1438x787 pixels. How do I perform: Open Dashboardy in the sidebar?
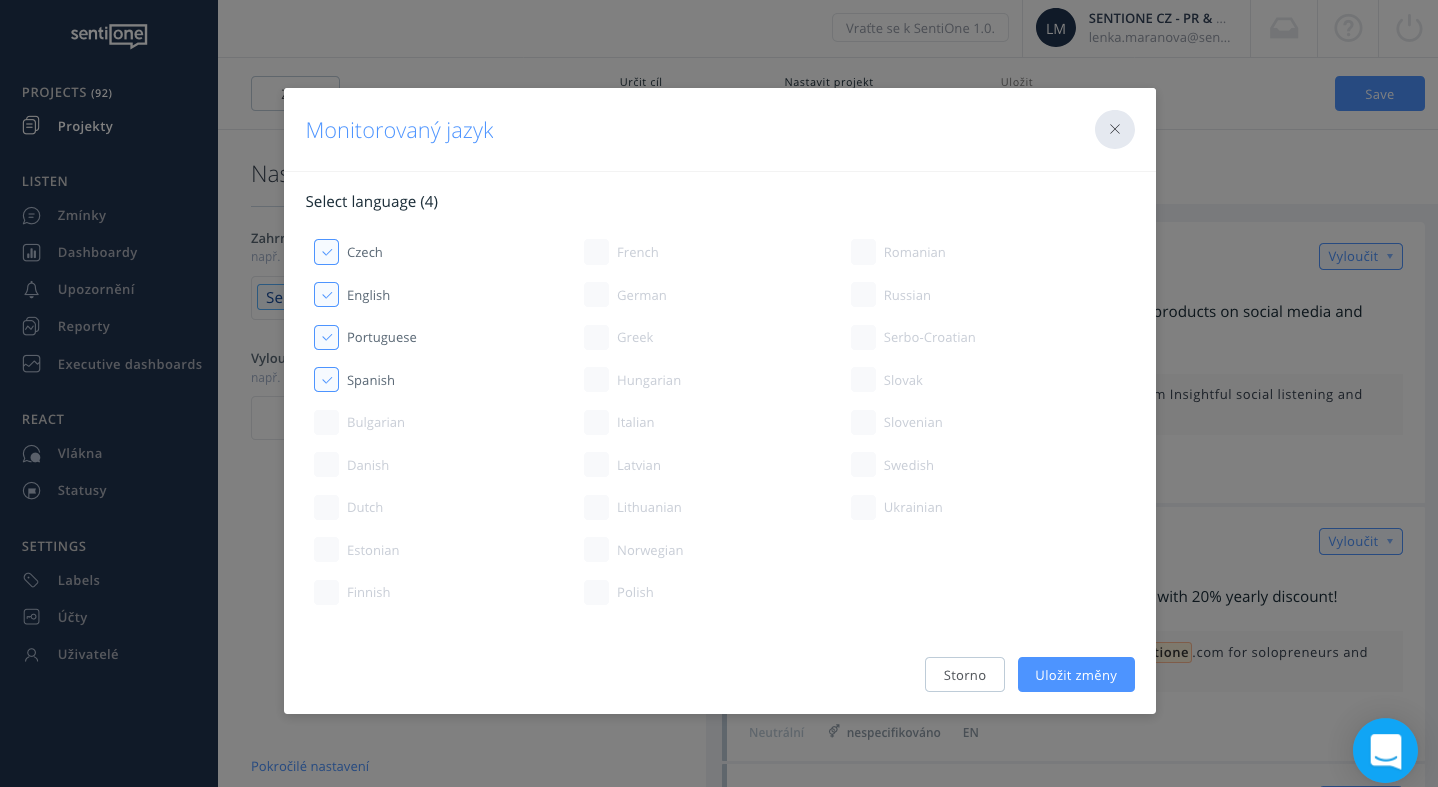[x=97, y=252]
